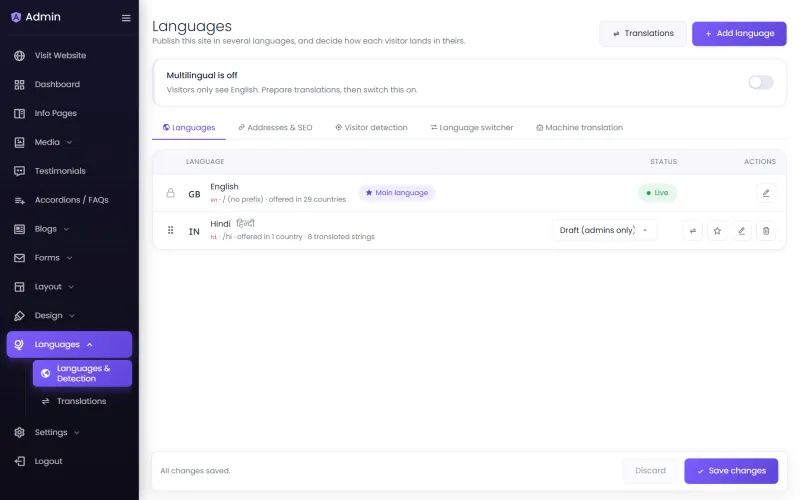Viewport: 800px width, 500px height.
Task: Click the Add language button
Action: coord(739,34)
